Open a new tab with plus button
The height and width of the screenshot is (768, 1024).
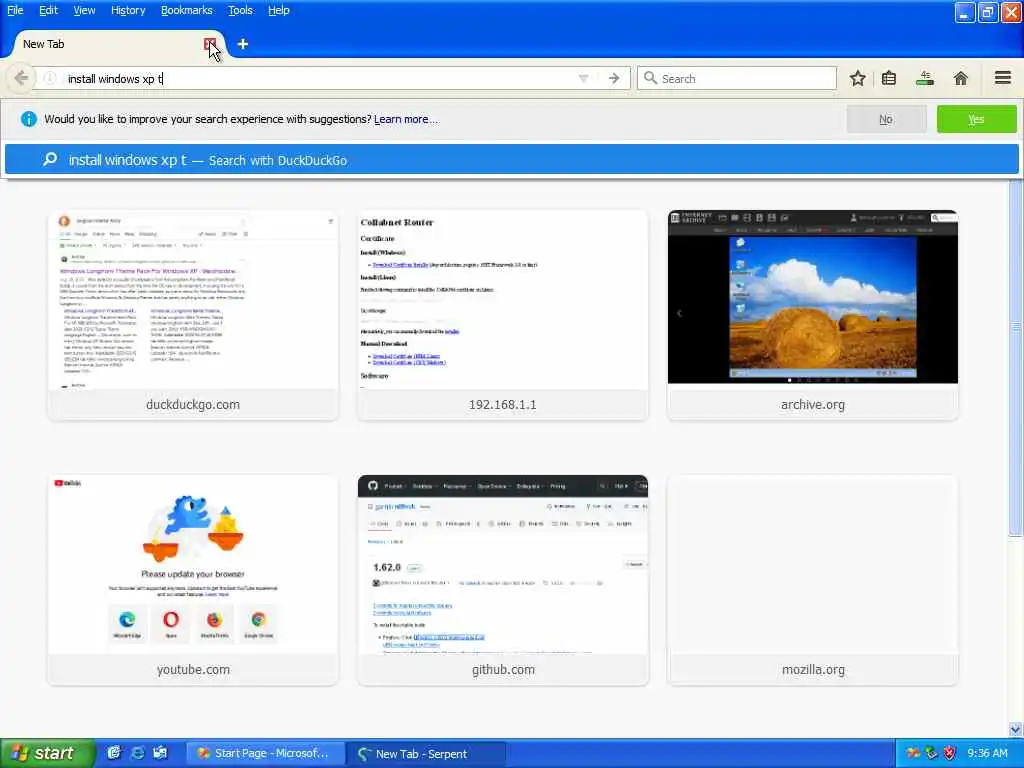[242, 44]
